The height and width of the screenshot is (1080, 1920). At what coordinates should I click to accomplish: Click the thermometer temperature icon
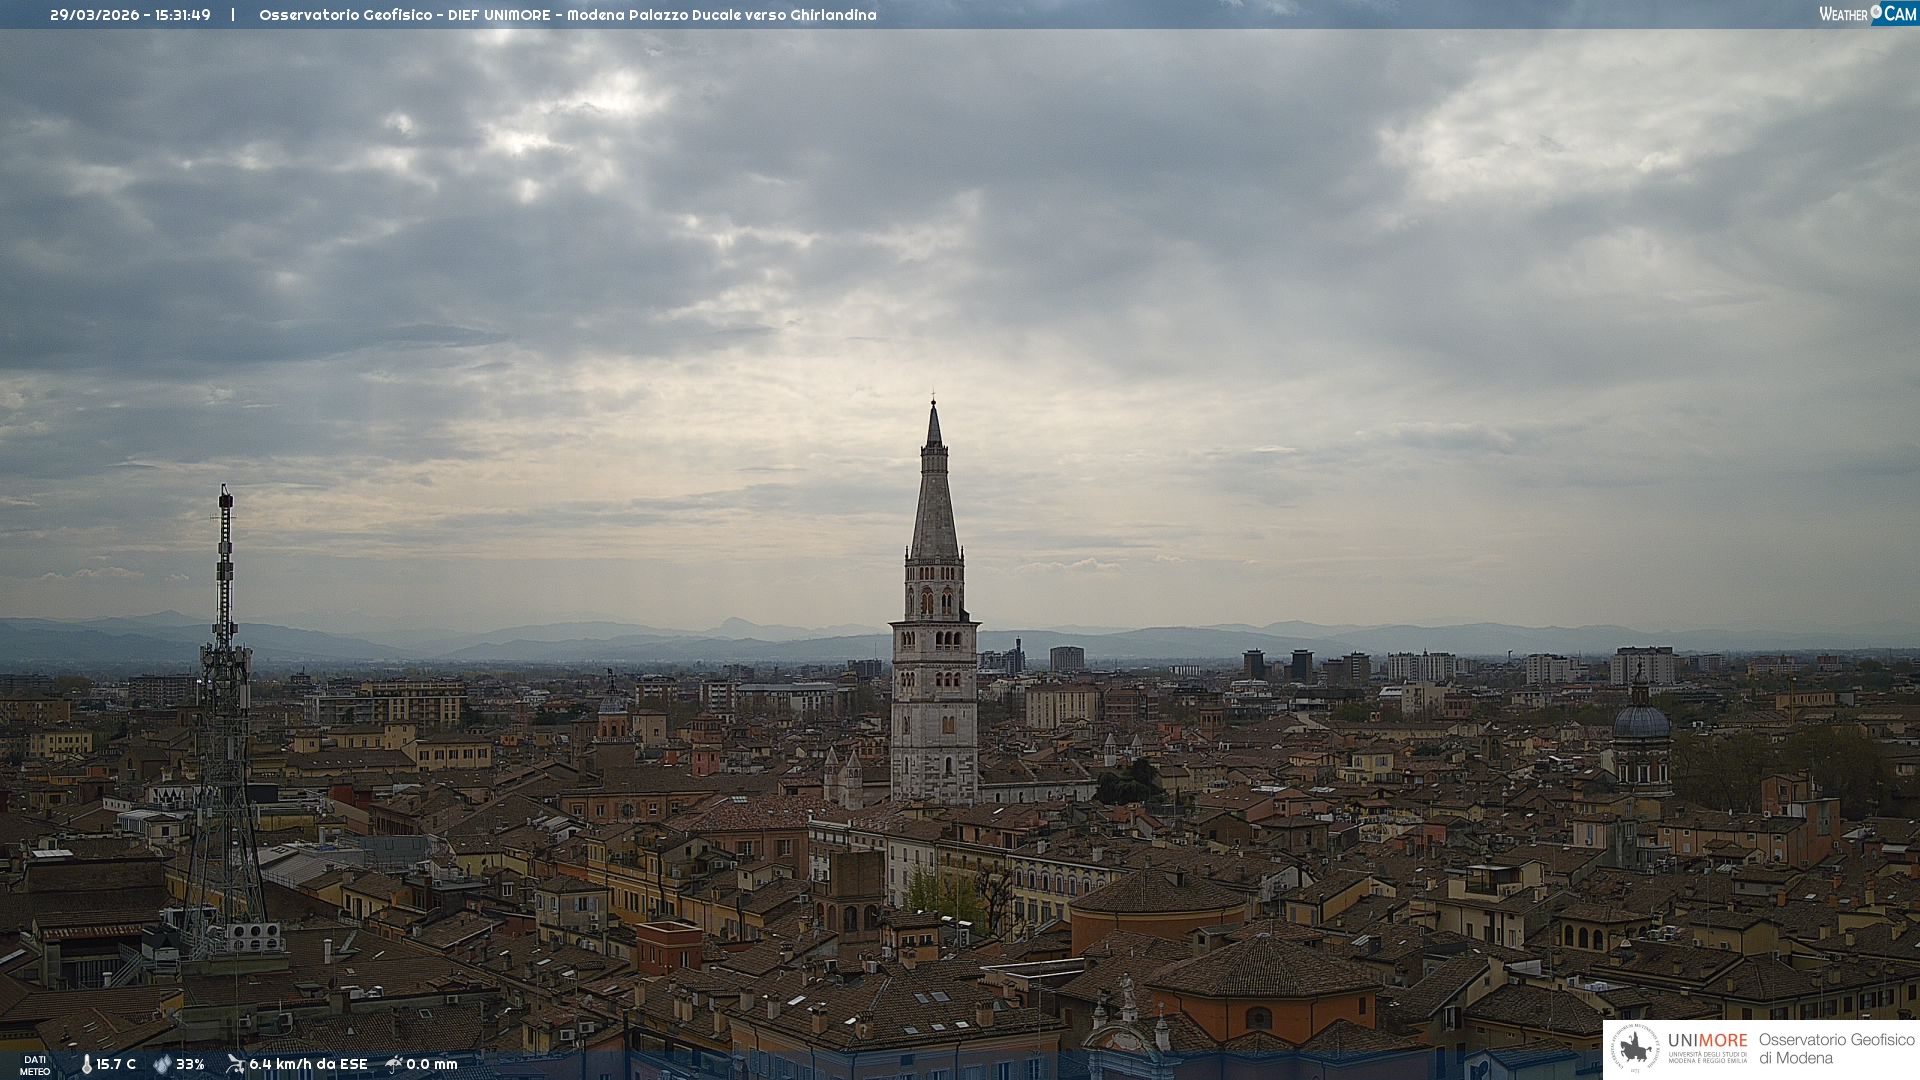coord(86,1064)
